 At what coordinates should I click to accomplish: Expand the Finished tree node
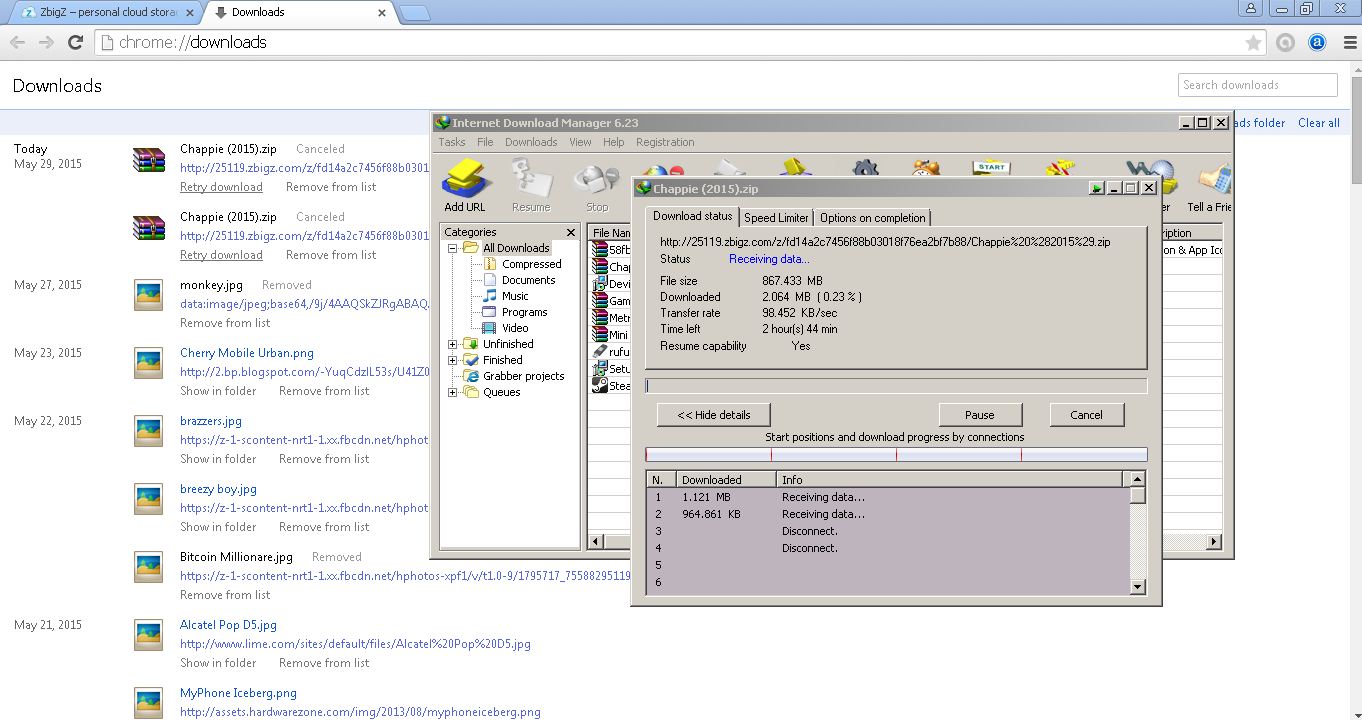453,360
